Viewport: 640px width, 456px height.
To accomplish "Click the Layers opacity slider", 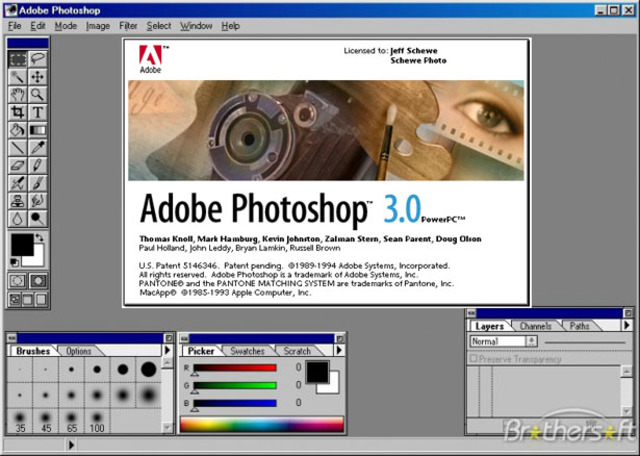I will pos(585,342).
